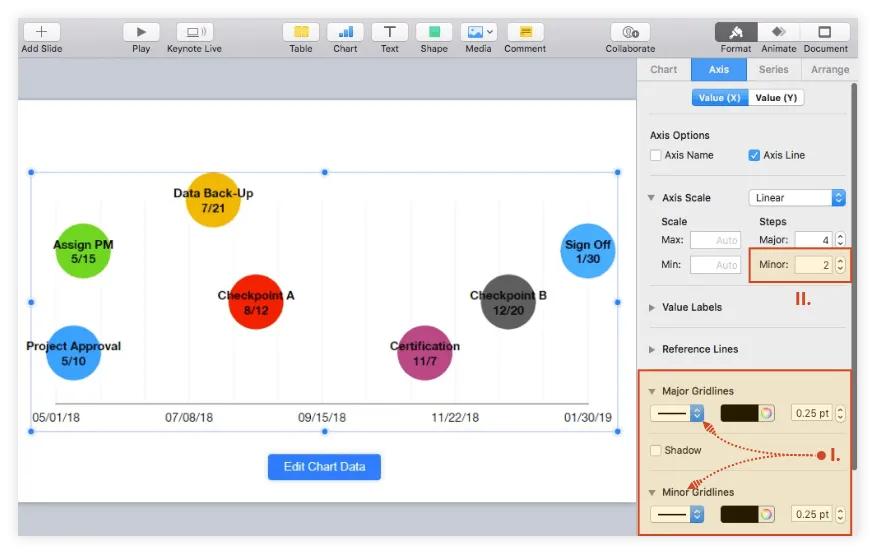Screen dimensions: 876x554
Task: Add a Comment via toolbar icon
Action: [x=525, y=32]
